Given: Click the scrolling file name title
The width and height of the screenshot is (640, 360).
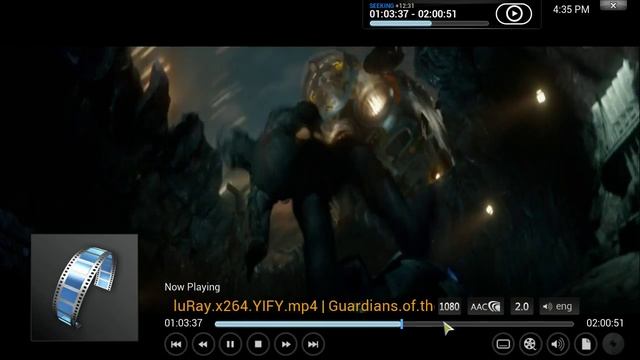Looking at the screenshot, I should tap(303, 306).
